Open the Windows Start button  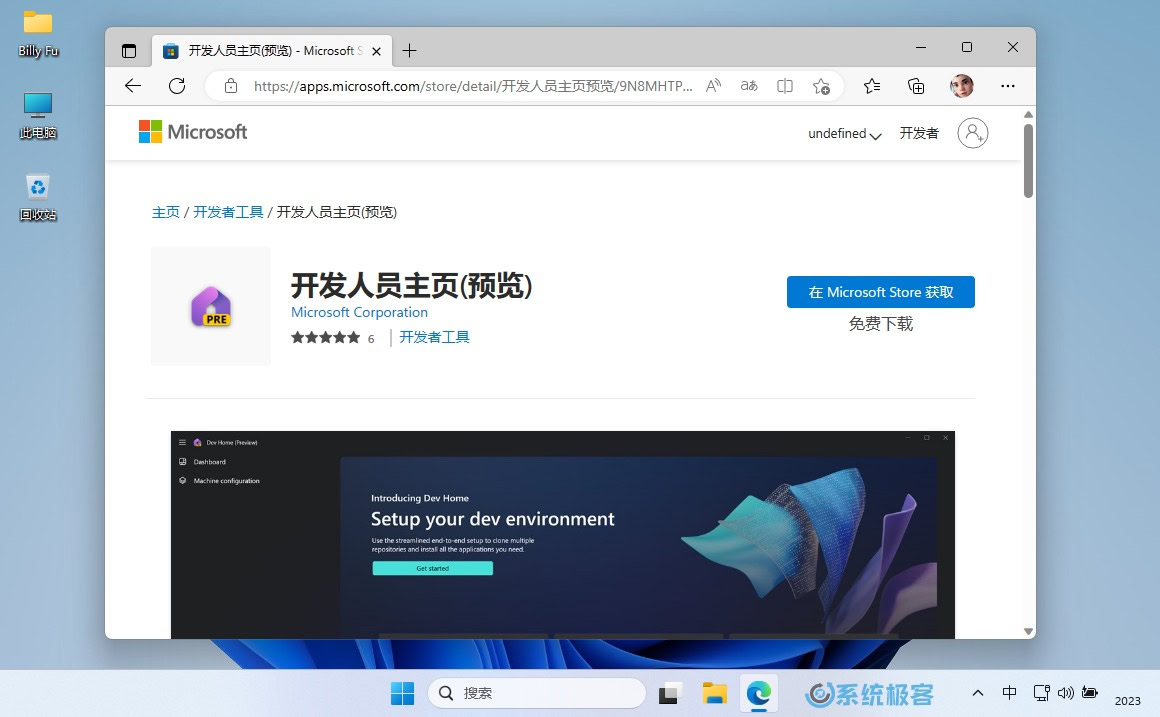[x=402, y=693]
